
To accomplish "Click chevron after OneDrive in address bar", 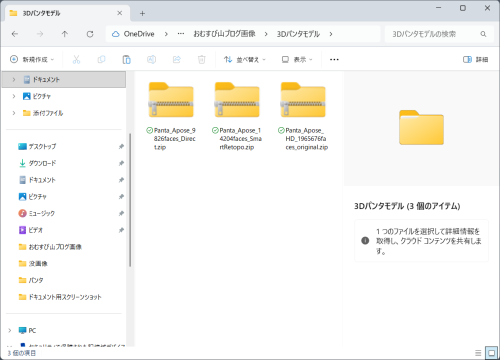I will pyautogui.click(x=166, y=34).
